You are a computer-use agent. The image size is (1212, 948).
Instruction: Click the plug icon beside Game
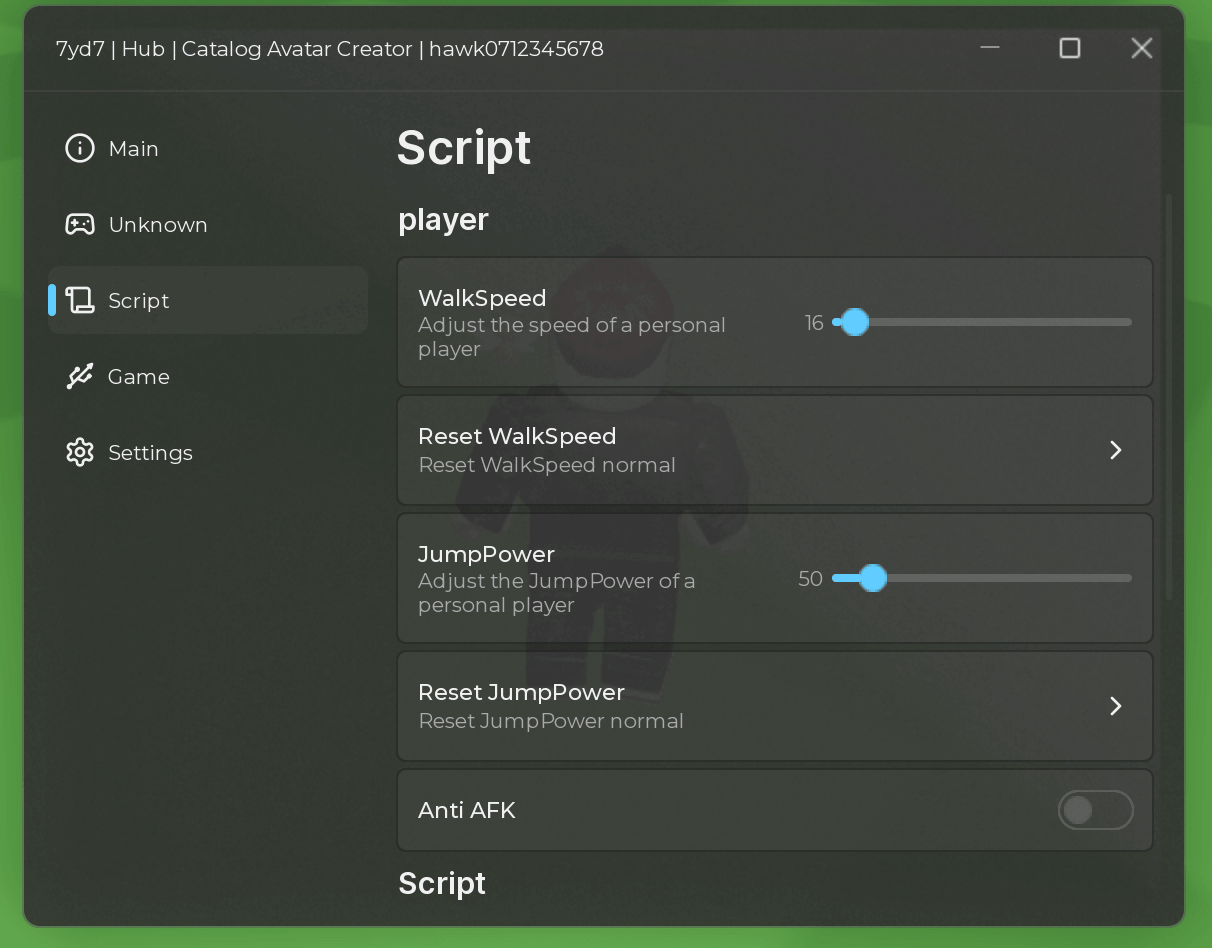[80, 376]
